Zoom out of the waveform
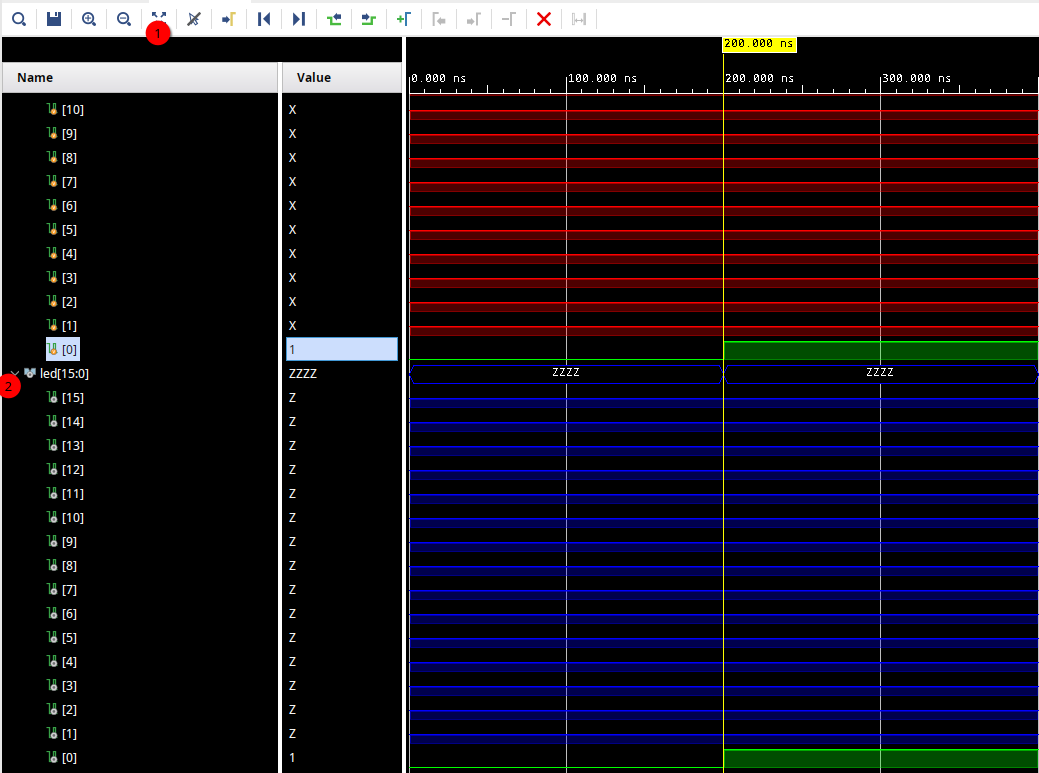This screenshot has height=773, width=1039. click(x=124, y=19)
